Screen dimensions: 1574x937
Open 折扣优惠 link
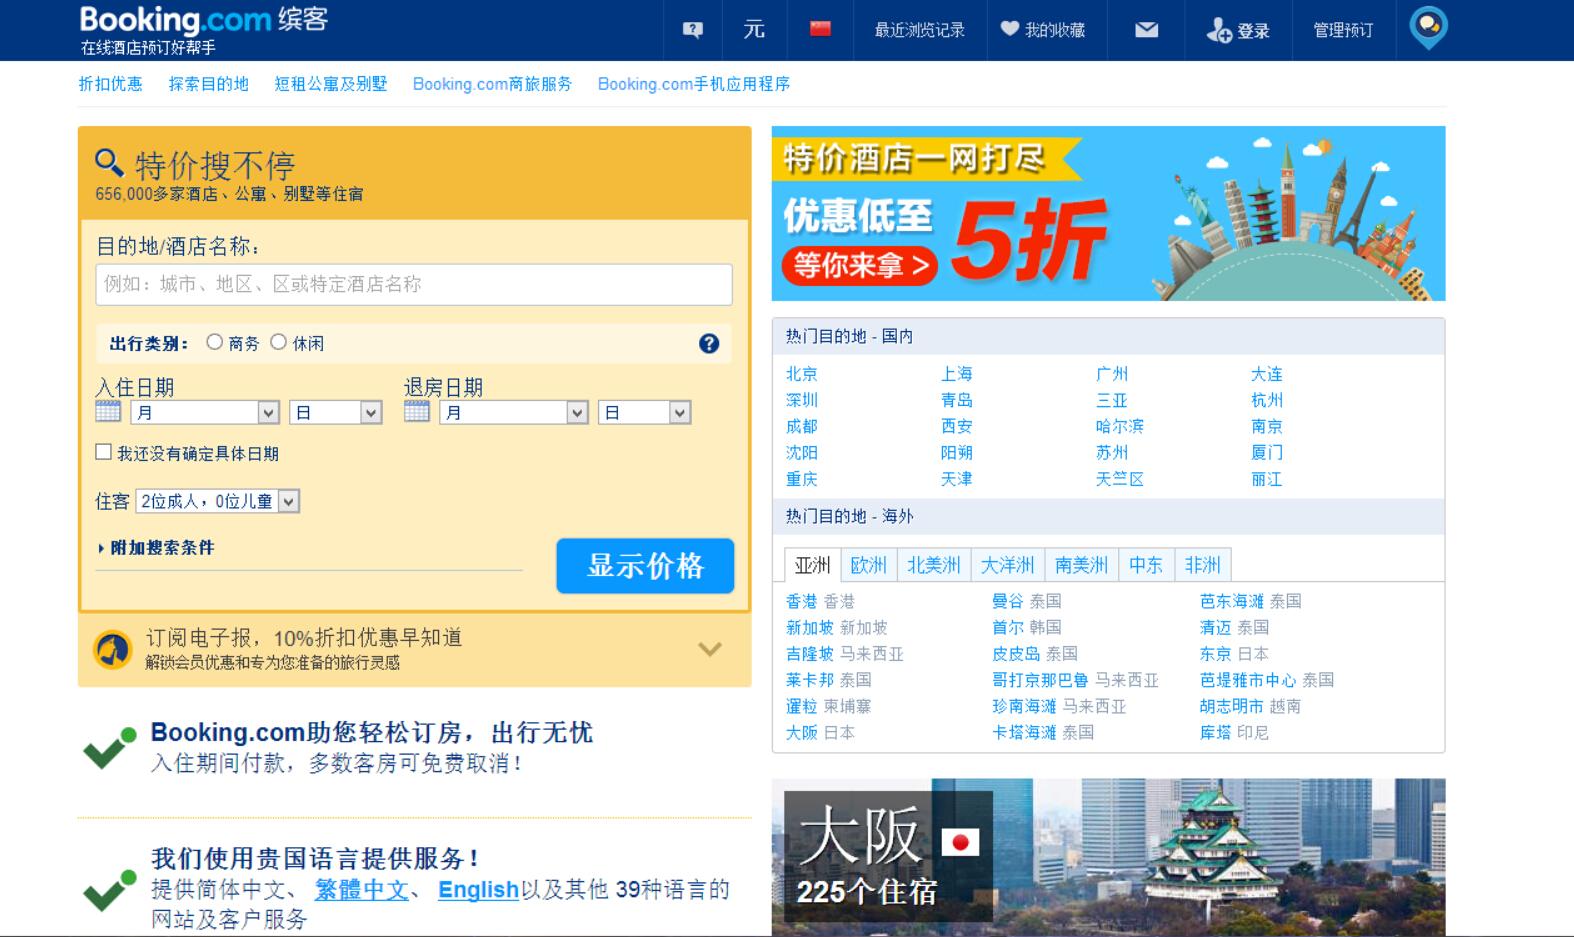[111, 84]
